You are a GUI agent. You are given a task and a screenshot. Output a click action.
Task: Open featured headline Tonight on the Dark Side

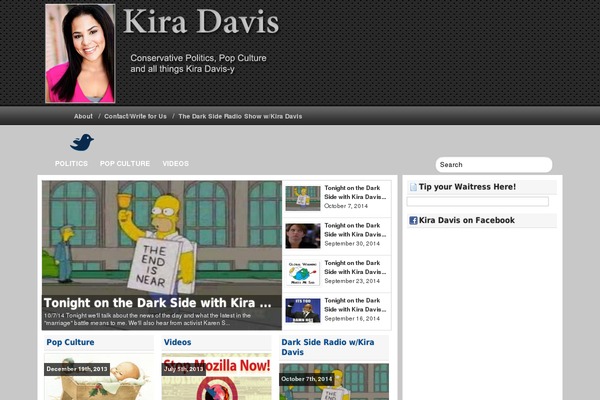click(158, 303)
